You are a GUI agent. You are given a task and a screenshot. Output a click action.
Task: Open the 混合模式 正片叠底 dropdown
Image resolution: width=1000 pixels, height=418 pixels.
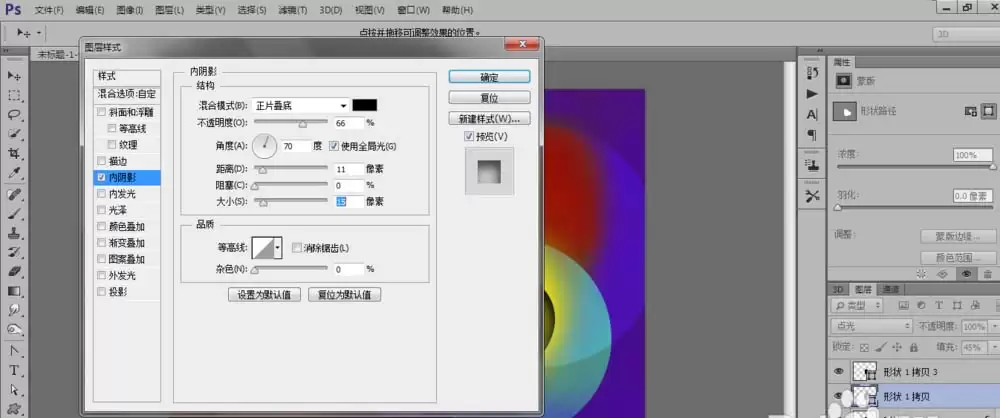[300, 105]
